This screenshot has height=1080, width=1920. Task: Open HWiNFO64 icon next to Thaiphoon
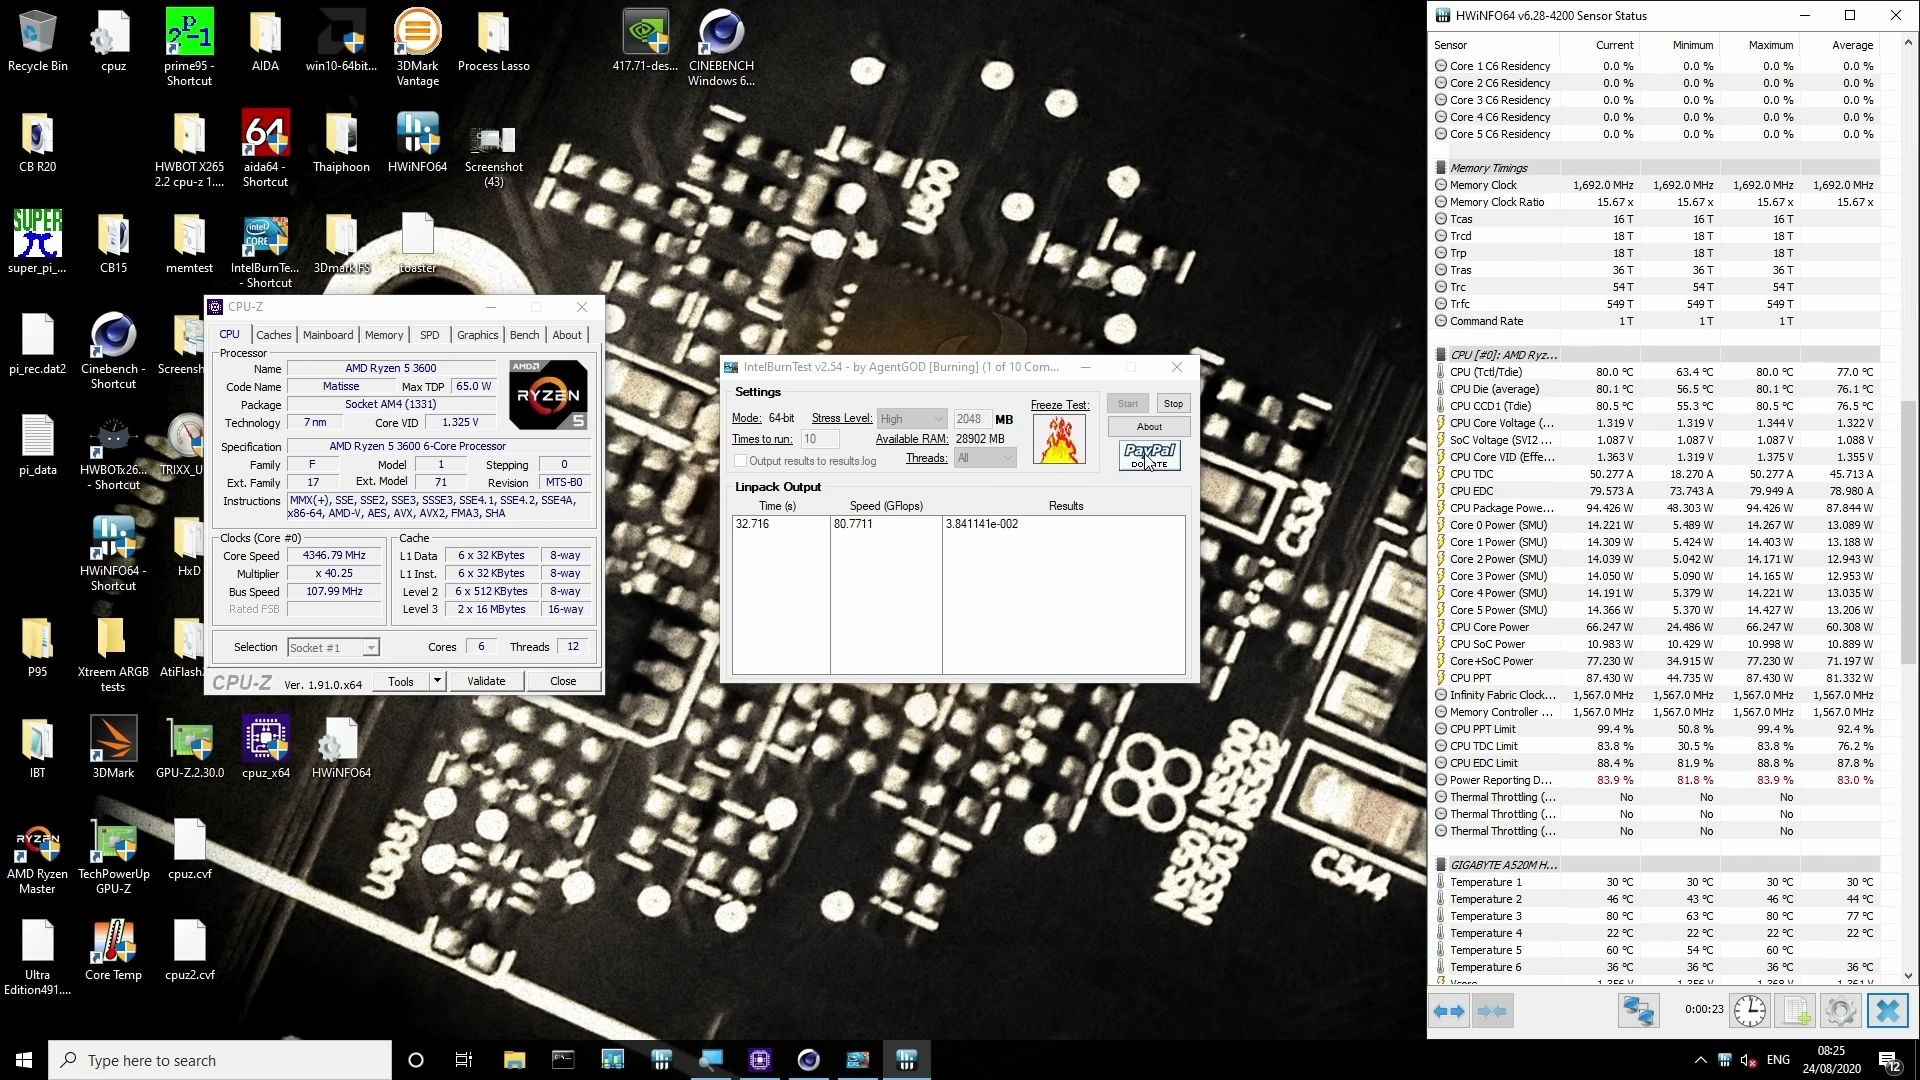(417, 142)
